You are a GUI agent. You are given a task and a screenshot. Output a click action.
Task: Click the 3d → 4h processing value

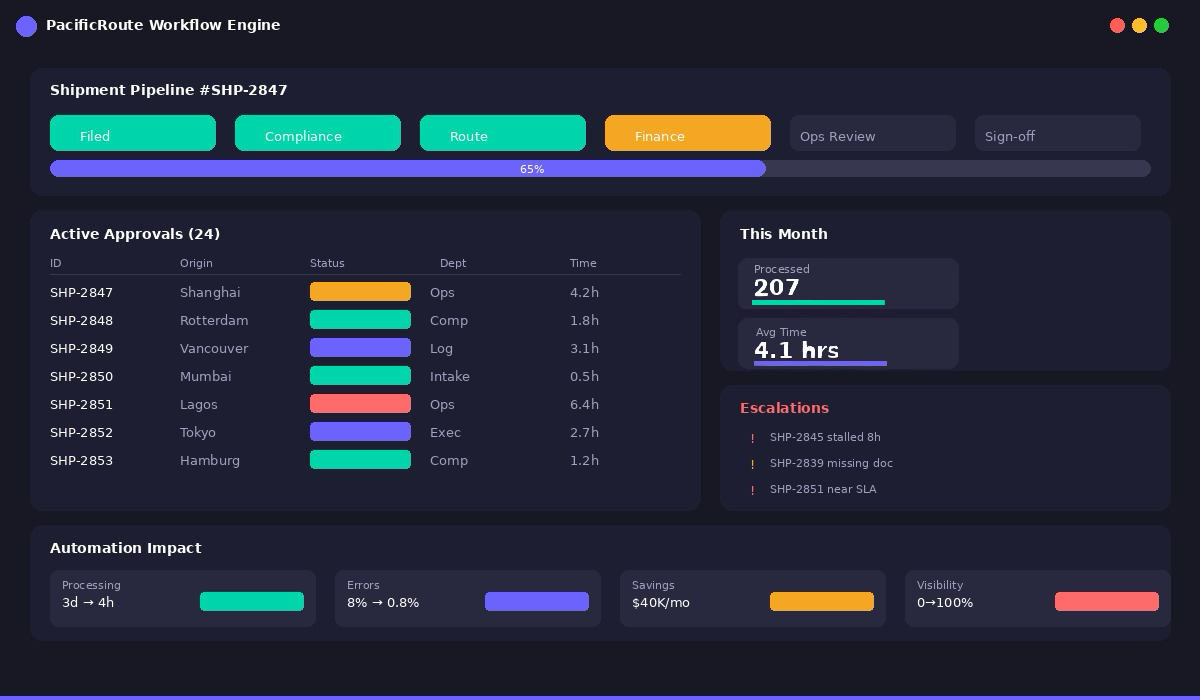(x=88, y=603)
